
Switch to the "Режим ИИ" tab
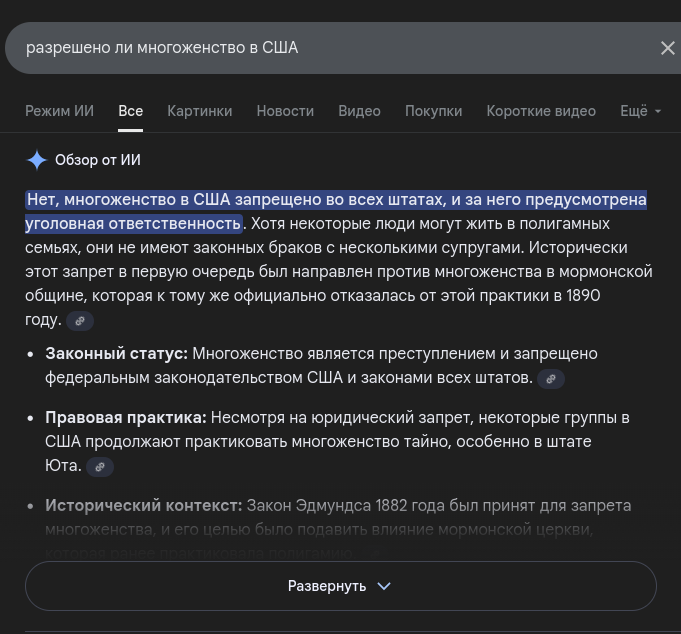pyautogui.click(x=59, y=111)
